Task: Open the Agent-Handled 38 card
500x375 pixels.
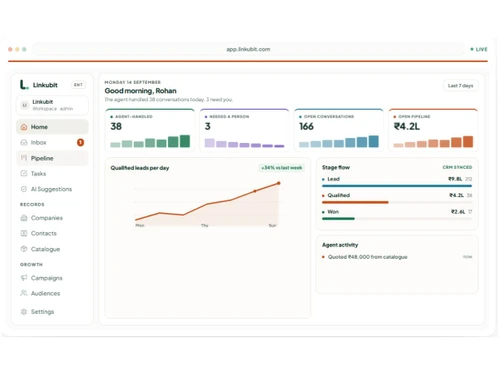Action: click(150, 130)
